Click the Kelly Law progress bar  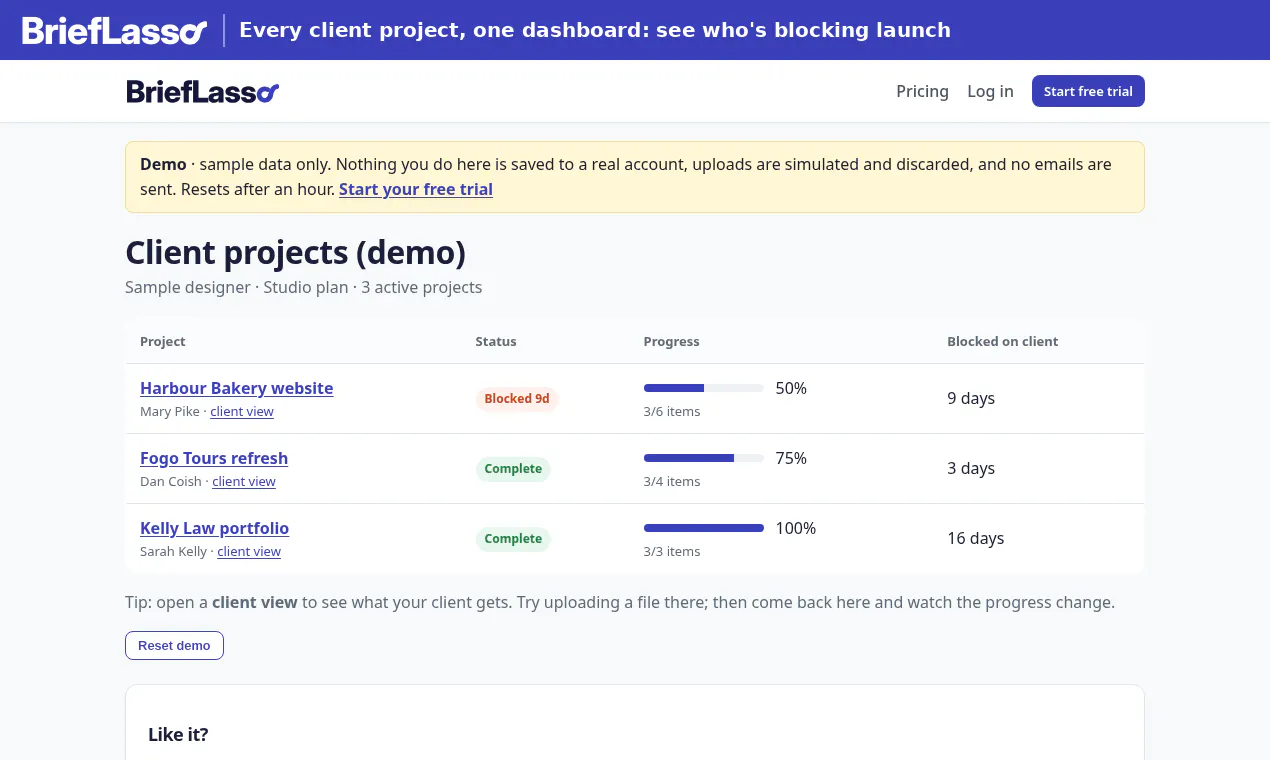point(704,528)
